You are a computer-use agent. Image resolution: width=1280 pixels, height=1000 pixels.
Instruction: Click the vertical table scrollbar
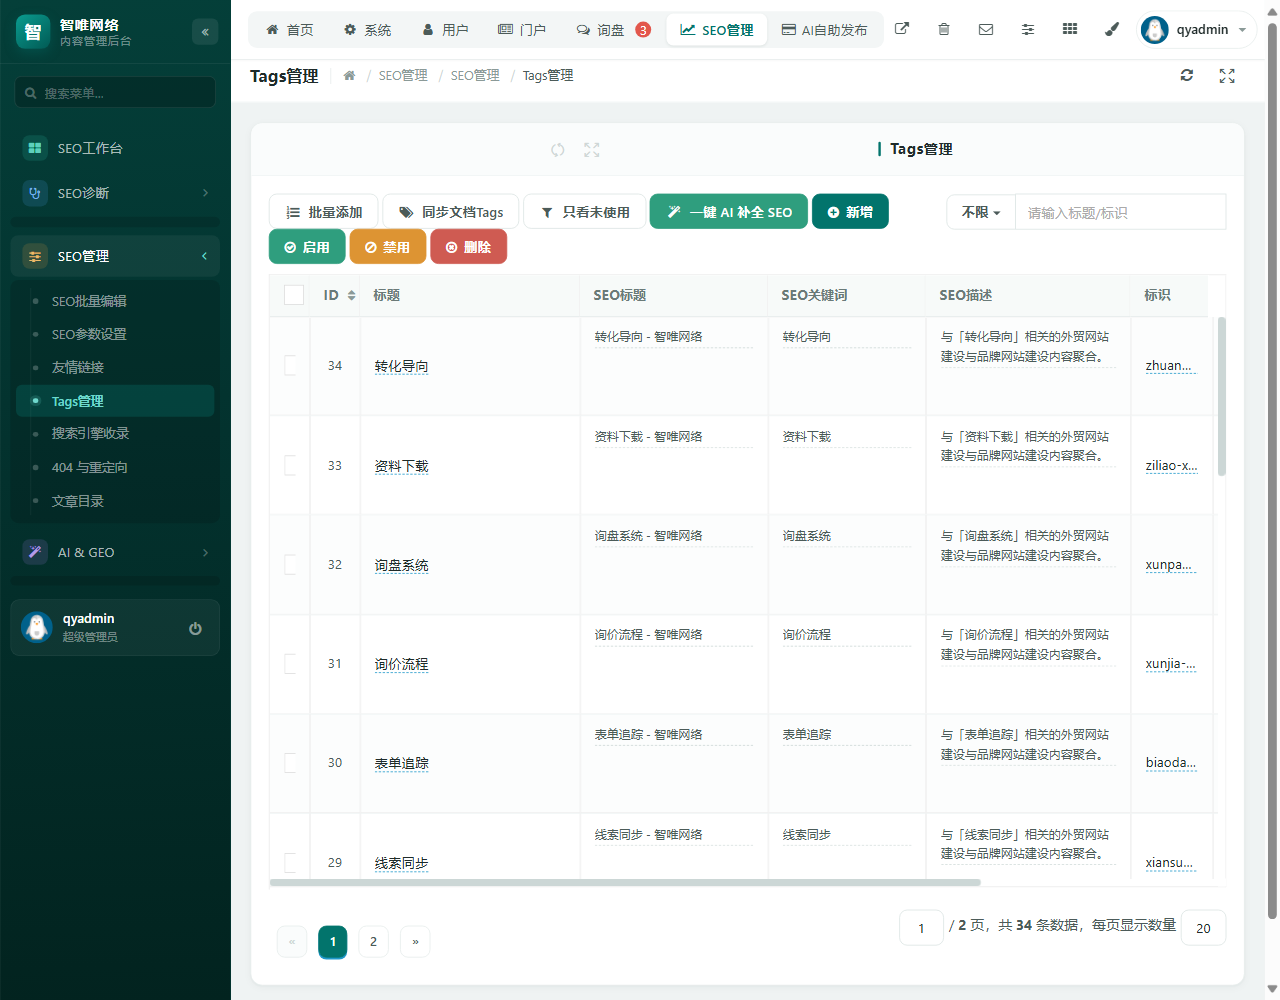(x=1222, y=397)
